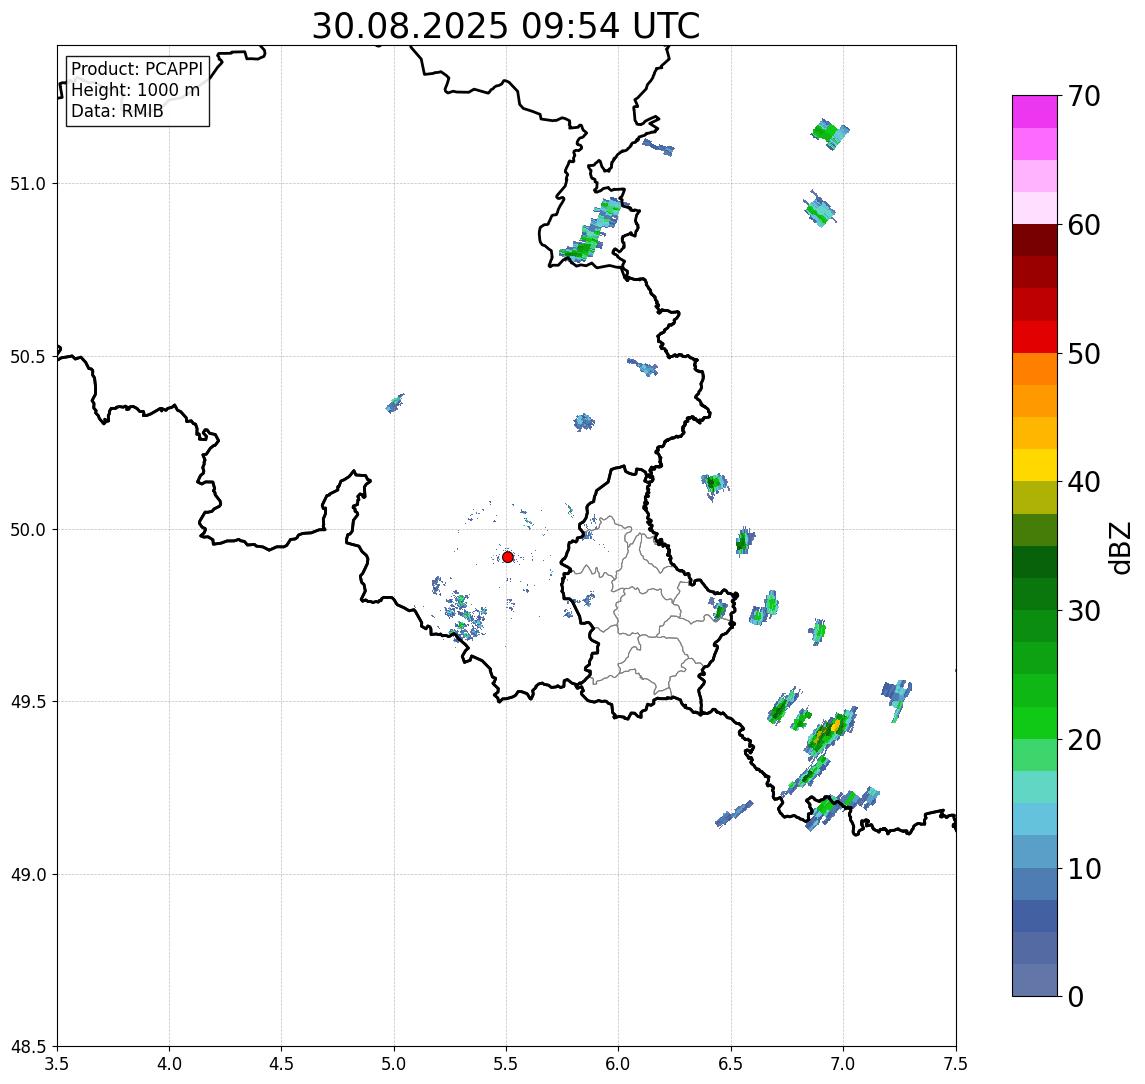Image resolution: width=1145 pixels, height=1084 pixels.
Task: Click longitude label 6.0
Action: (619, 1064)
